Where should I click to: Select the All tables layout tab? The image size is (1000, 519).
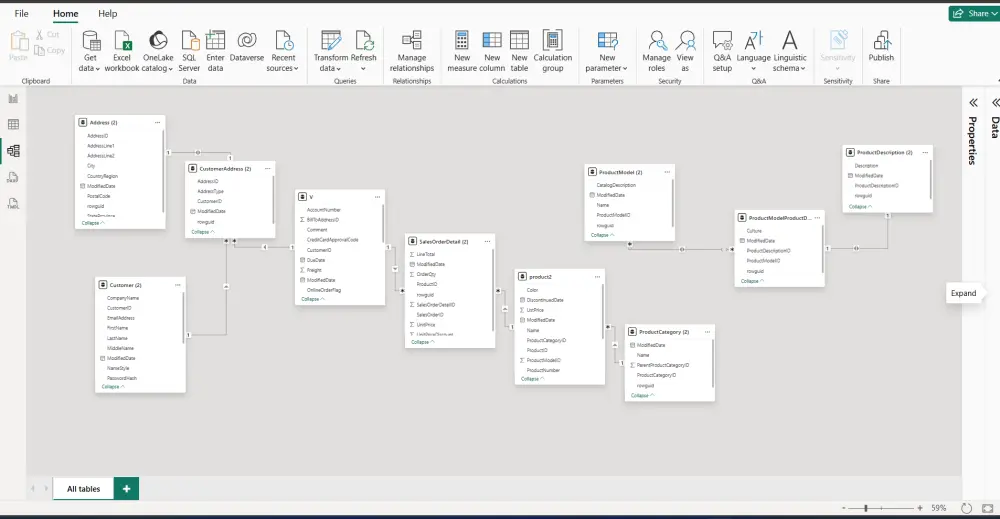(x=84, y=489)
